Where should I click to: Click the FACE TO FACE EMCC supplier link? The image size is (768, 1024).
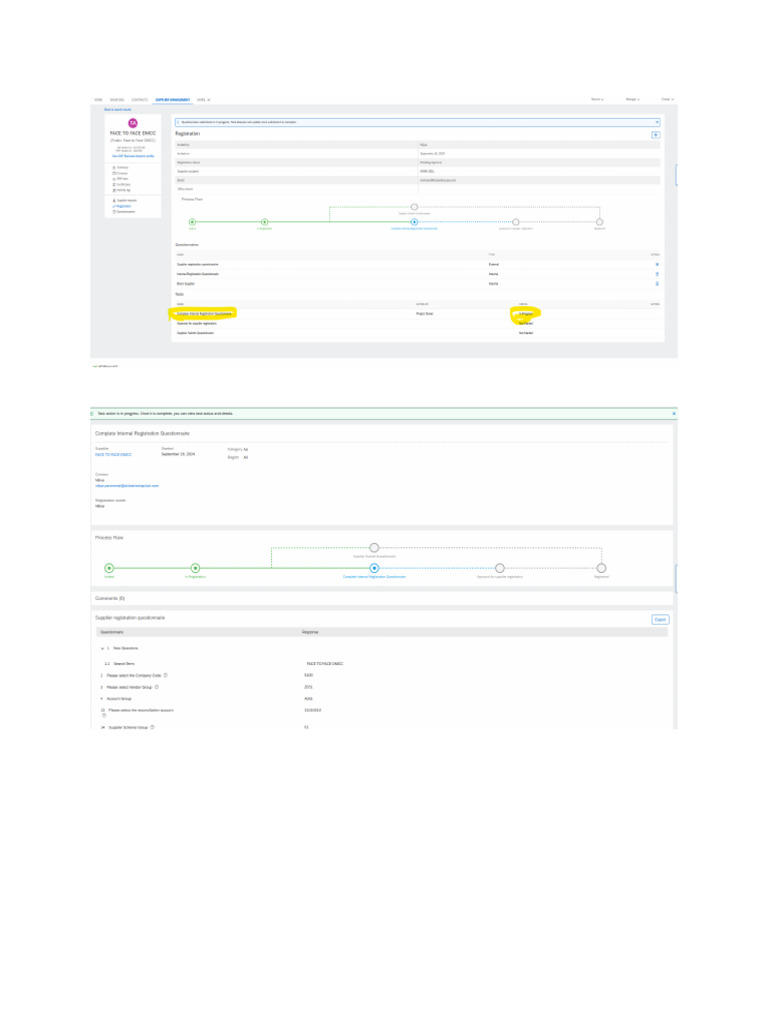tap(113, 454)
